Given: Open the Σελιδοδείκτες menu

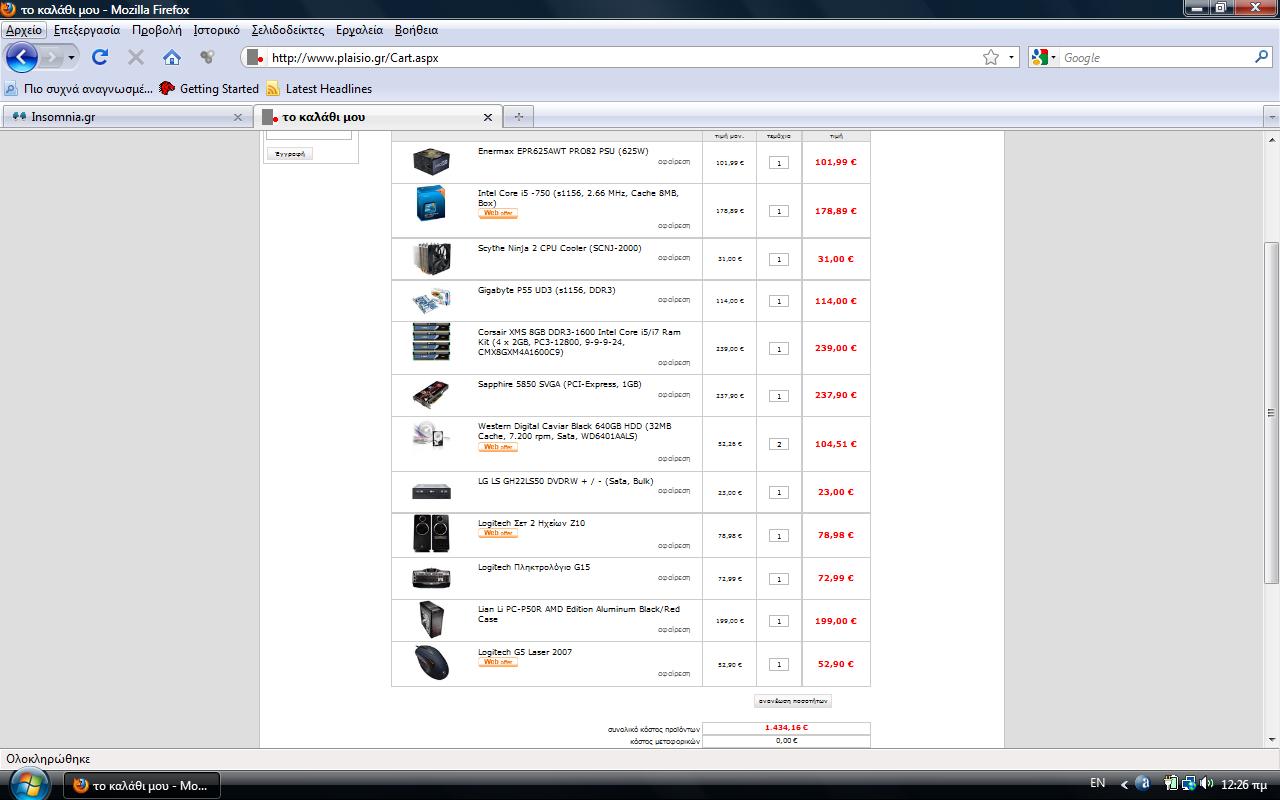Looking at the screenshot, I should (288, 30).
